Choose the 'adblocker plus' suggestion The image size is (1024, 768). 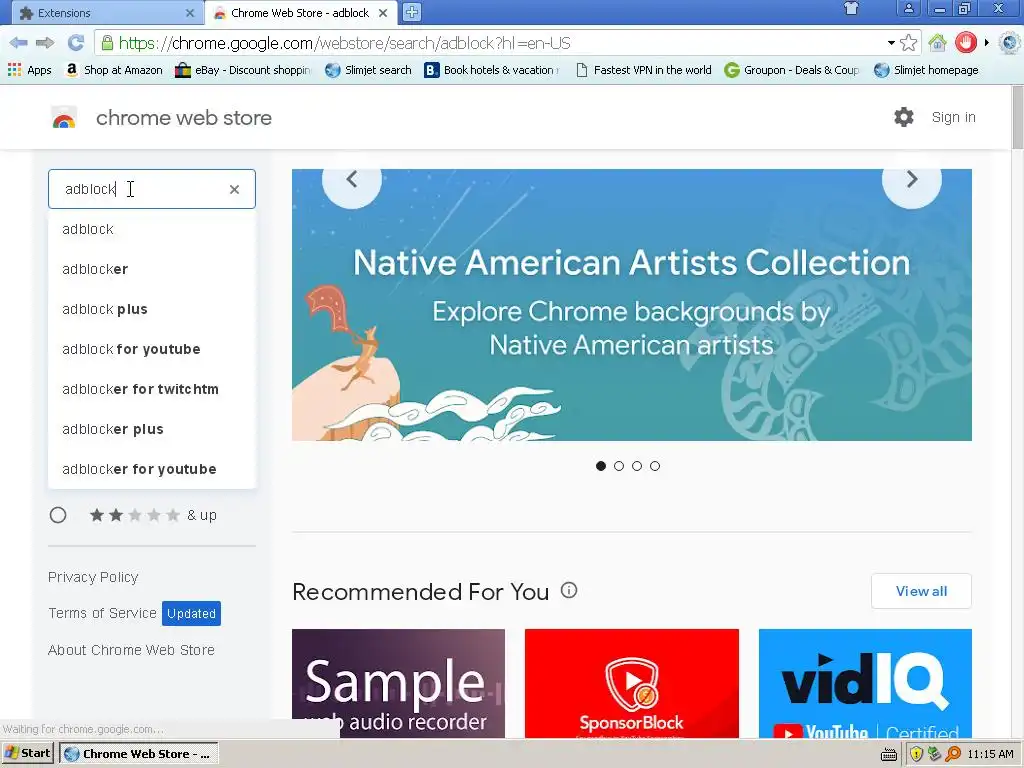click(x=152, y=429)
